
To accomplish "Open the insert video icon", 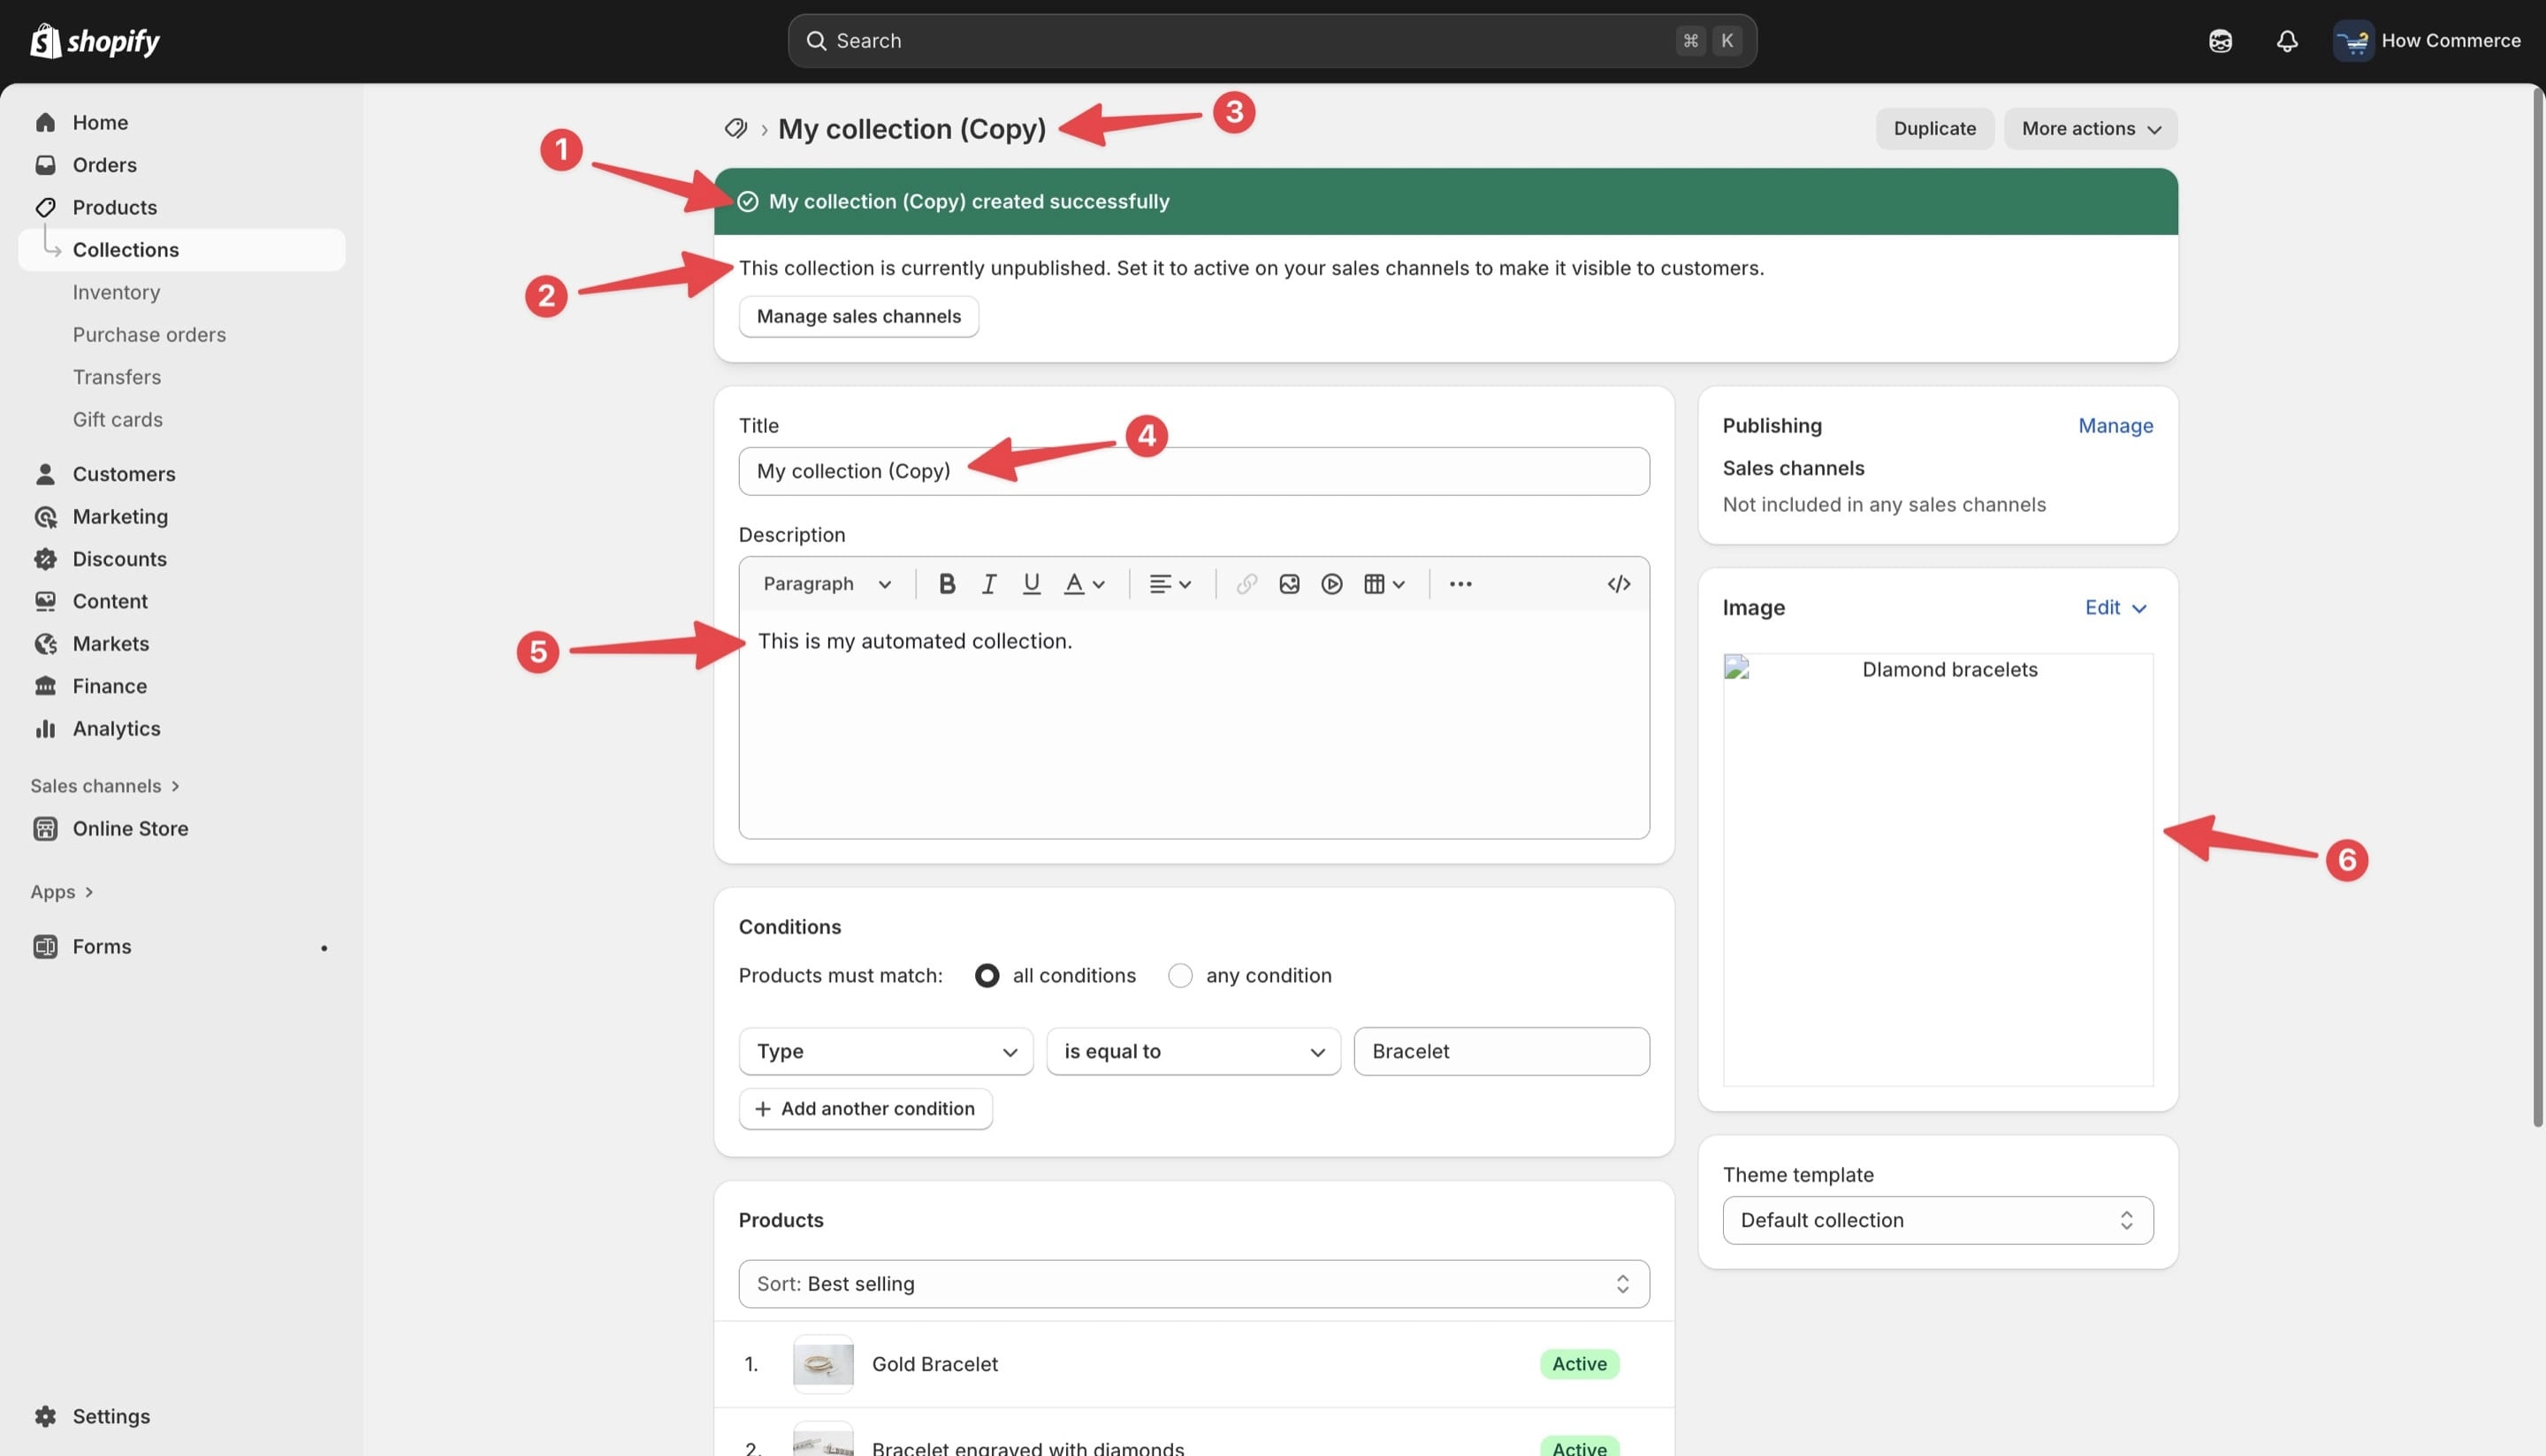I will pos(1331,584).
